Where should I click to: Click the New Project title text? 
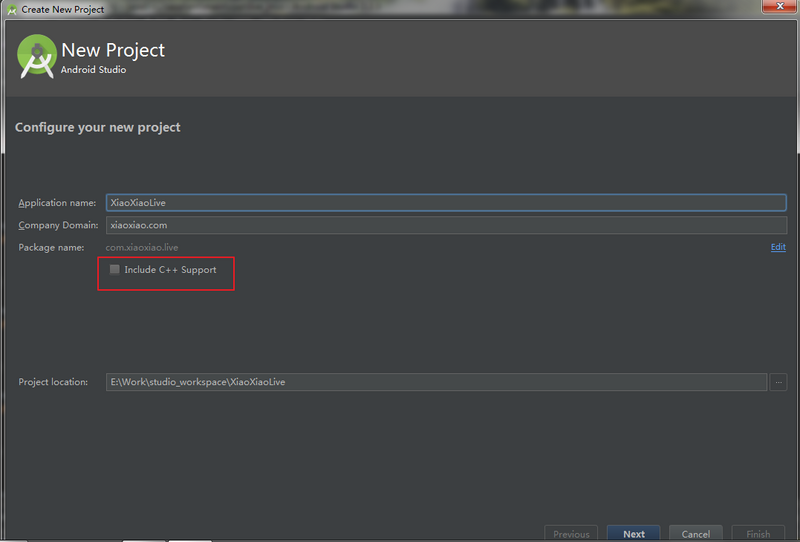click(113, 50)
